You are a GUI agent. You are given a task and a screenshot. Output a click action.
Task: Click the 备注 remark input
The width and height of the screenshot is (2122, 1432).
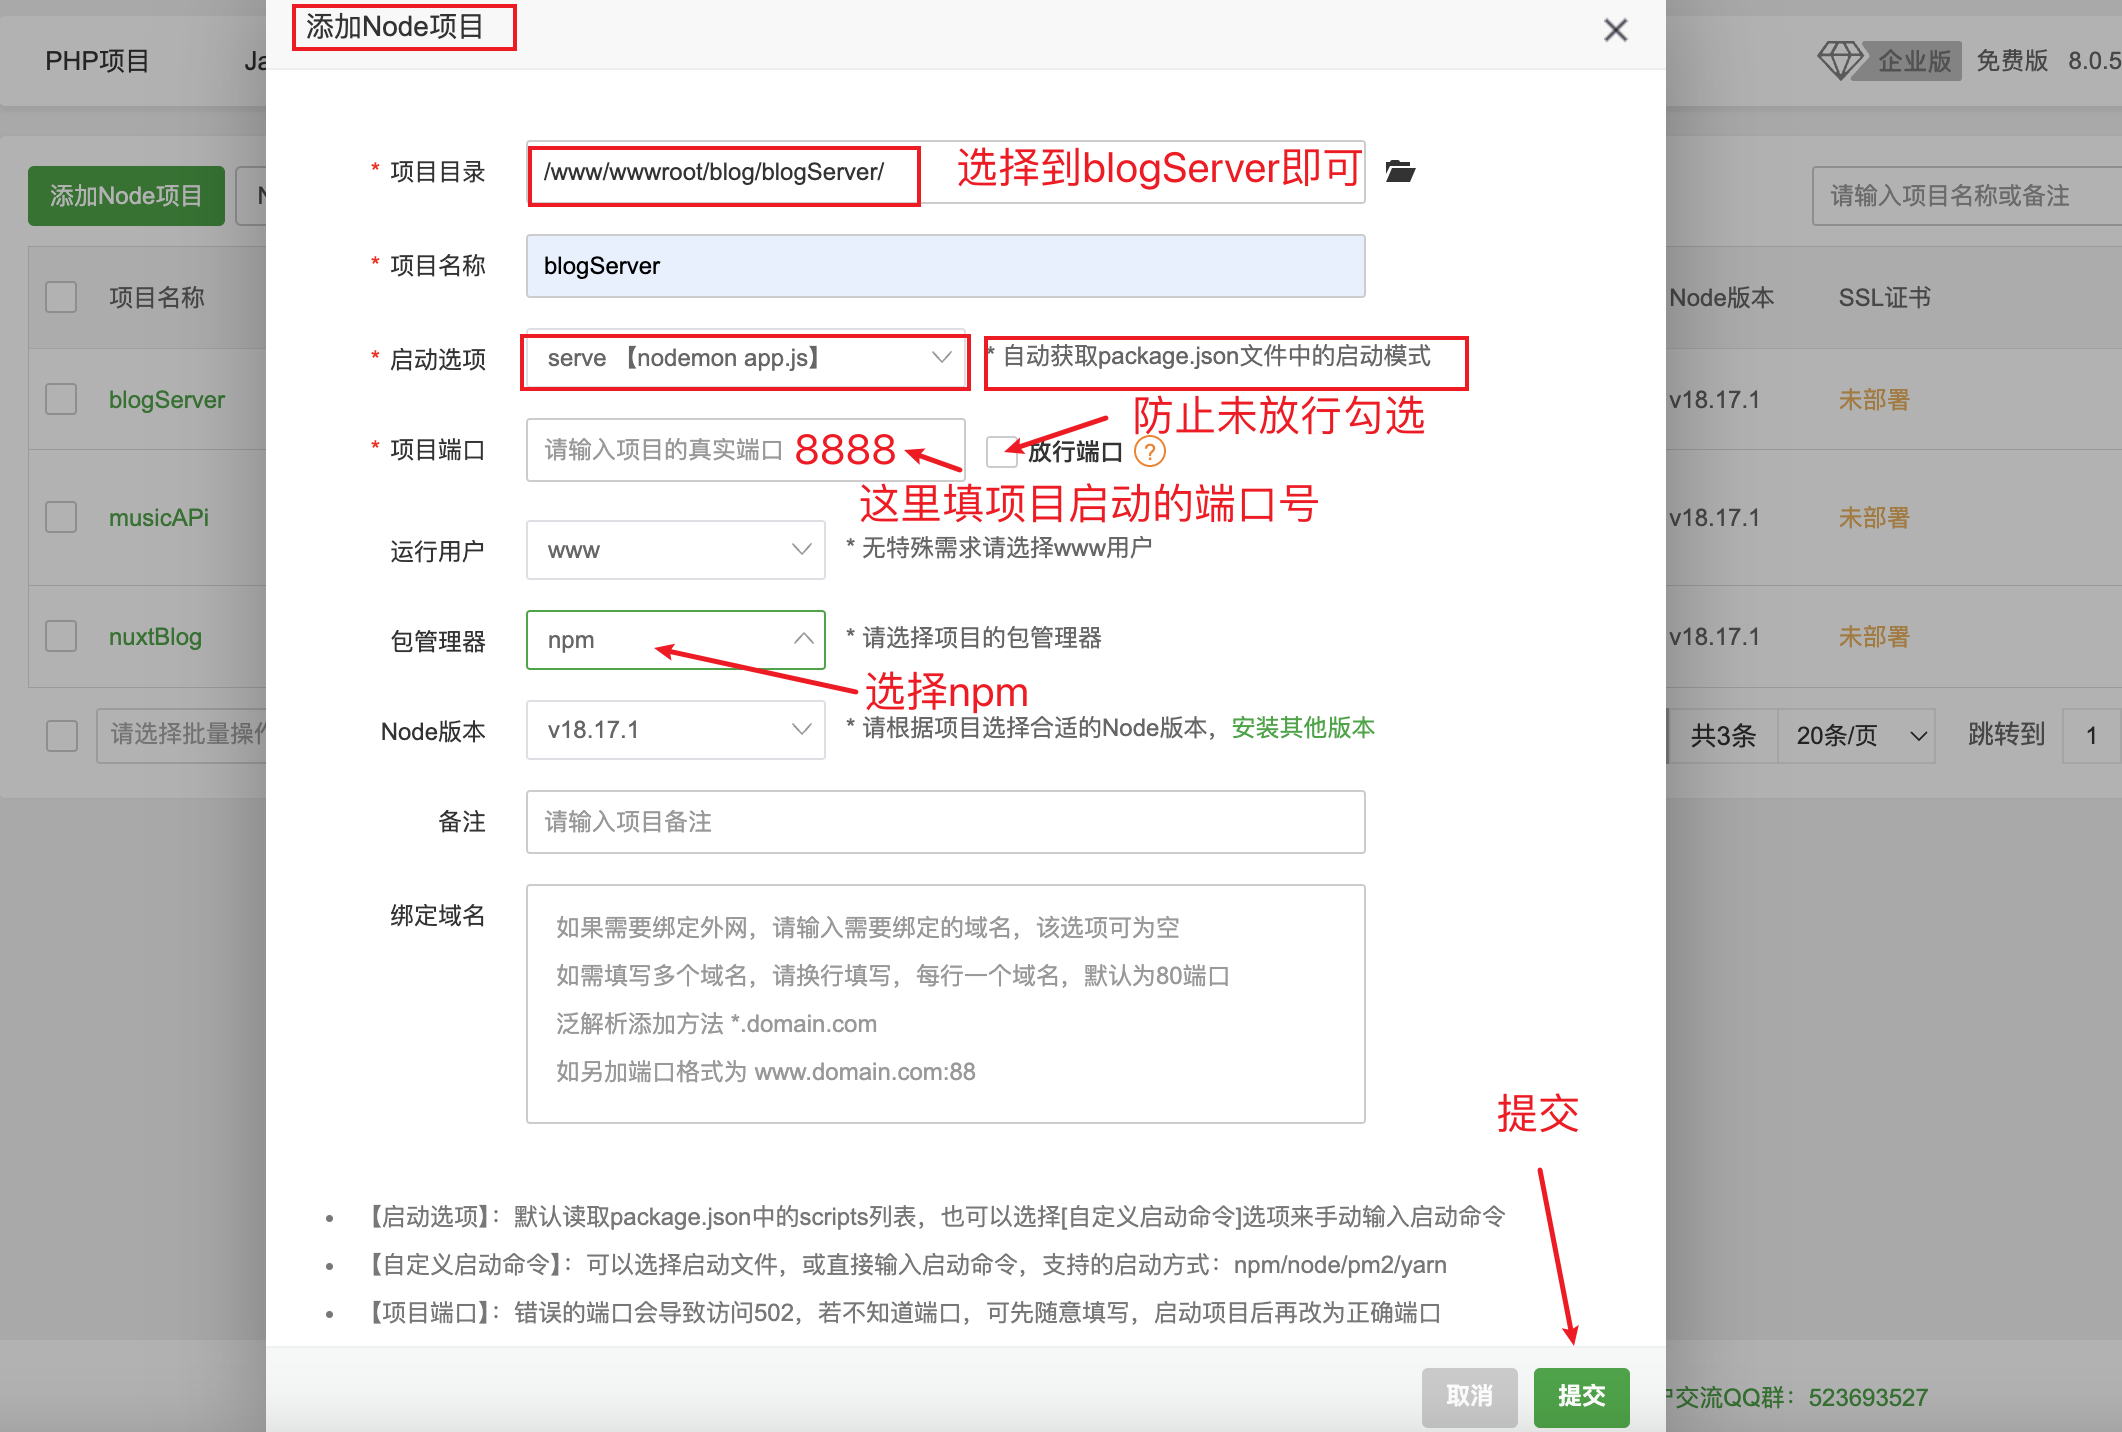click(946, 822)
